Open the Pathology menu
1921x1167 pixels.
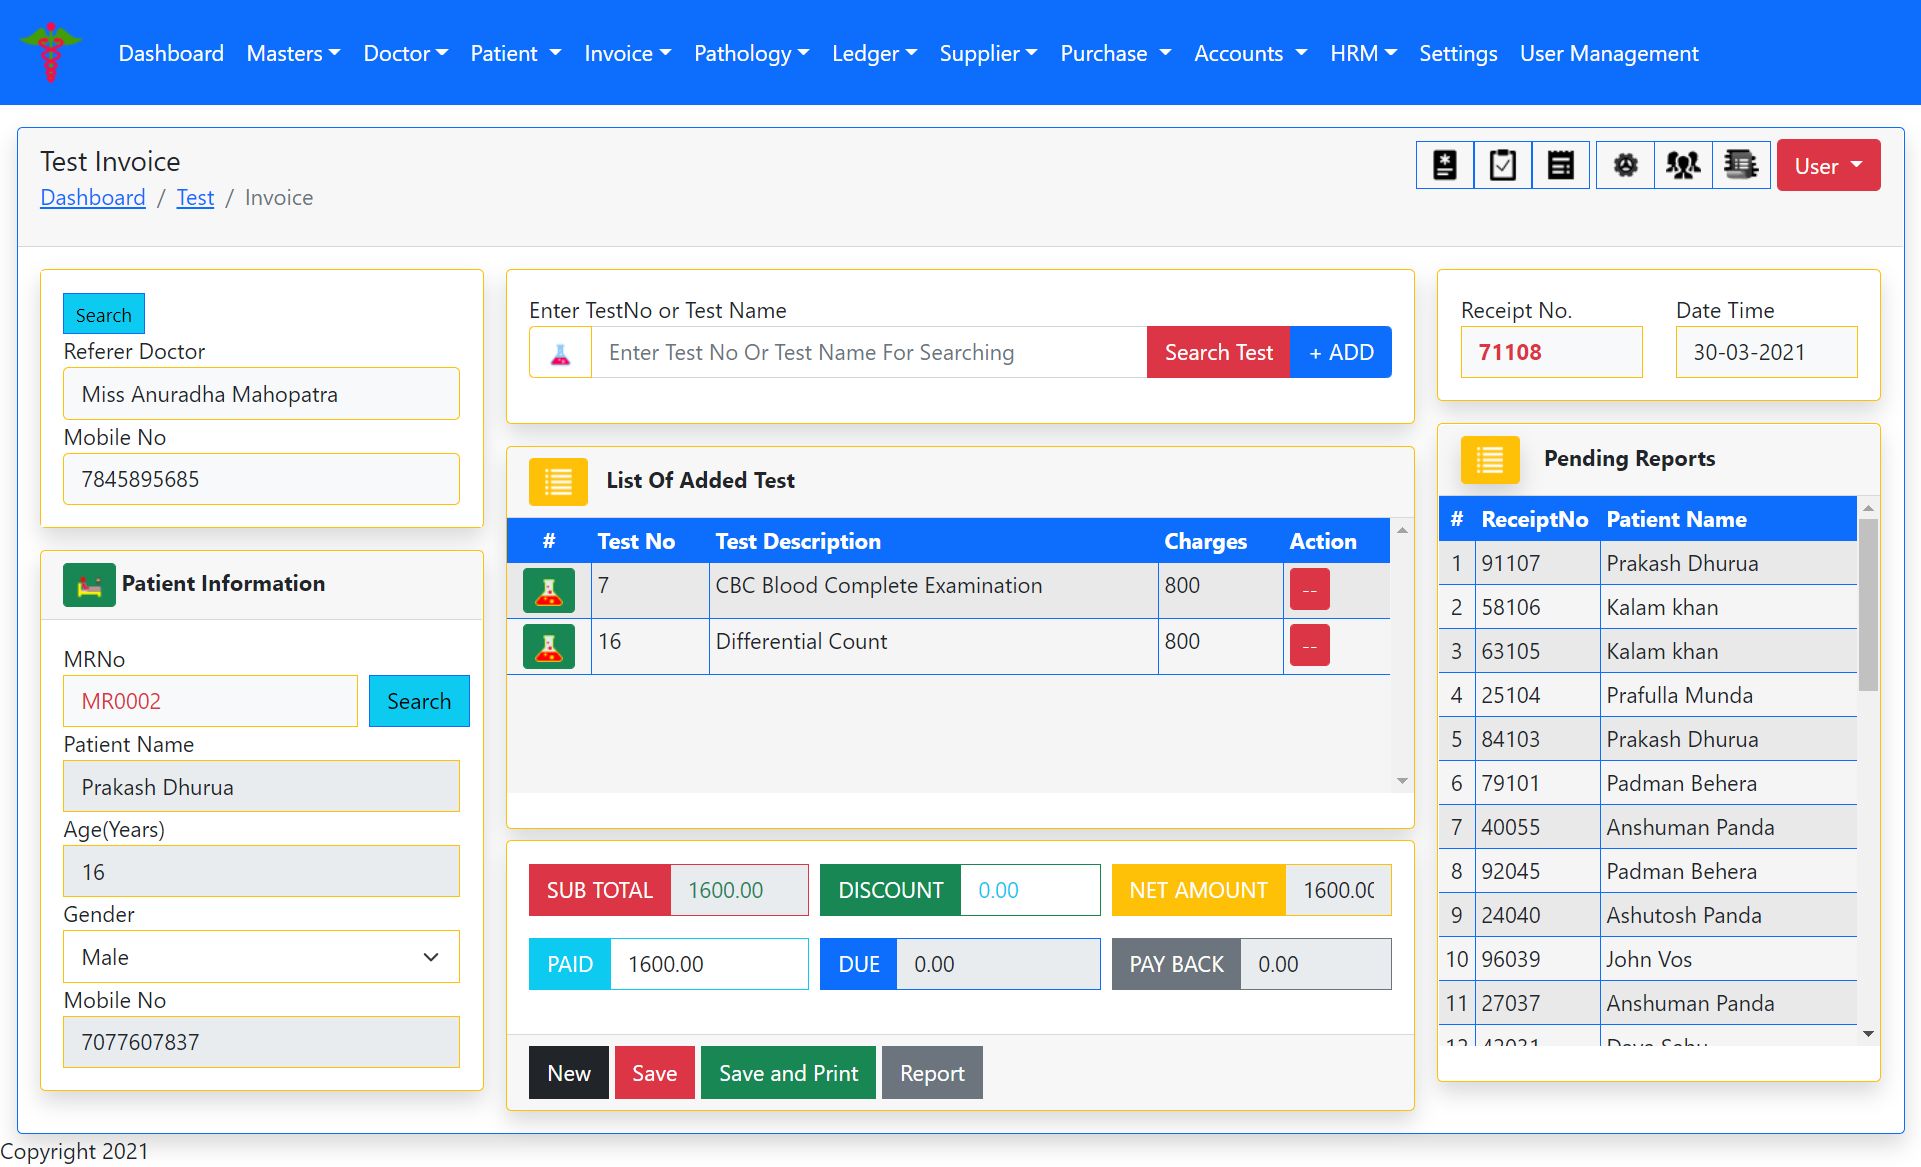(x=751, y=53)
